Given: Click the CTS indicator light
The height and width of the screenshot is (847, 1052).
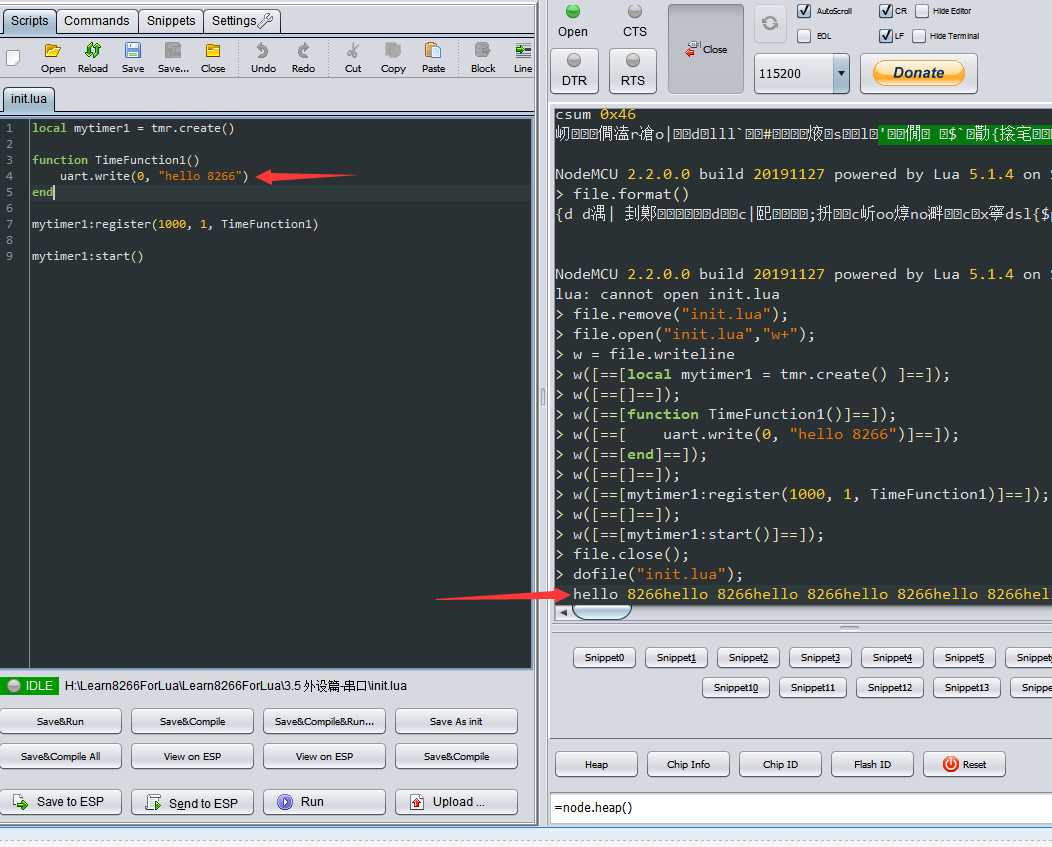Looking at the screenshot, I should [635, 11].
